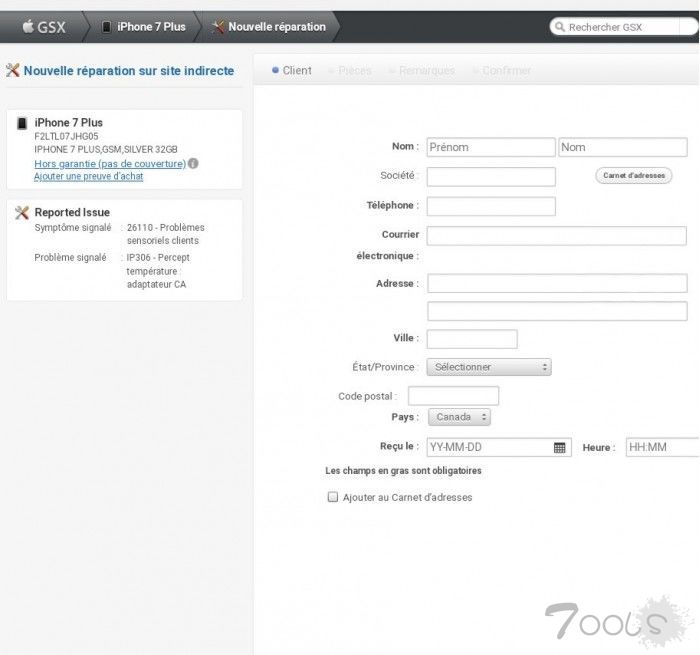The height and width of the screenshot is (655, 700).
Task: Click the Reported Issue tools icon
Action: [22, 212]
